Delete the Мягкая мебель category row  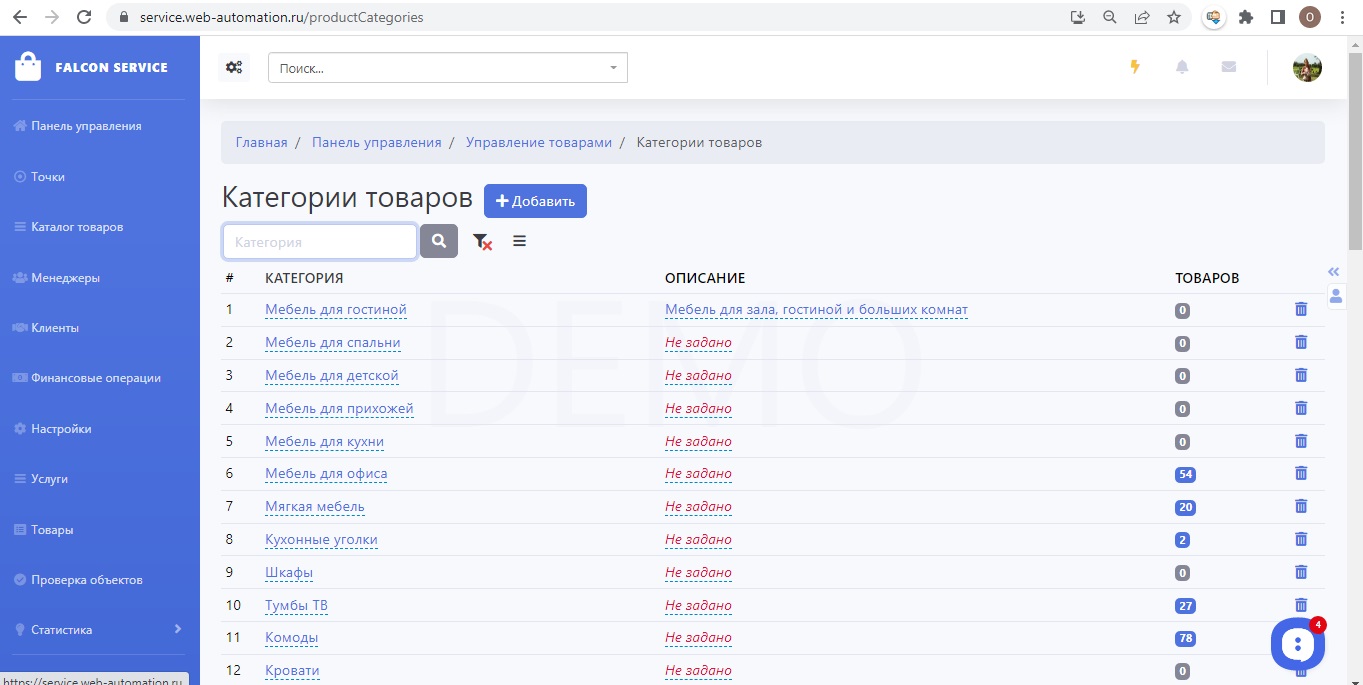tap(1301, 506)
